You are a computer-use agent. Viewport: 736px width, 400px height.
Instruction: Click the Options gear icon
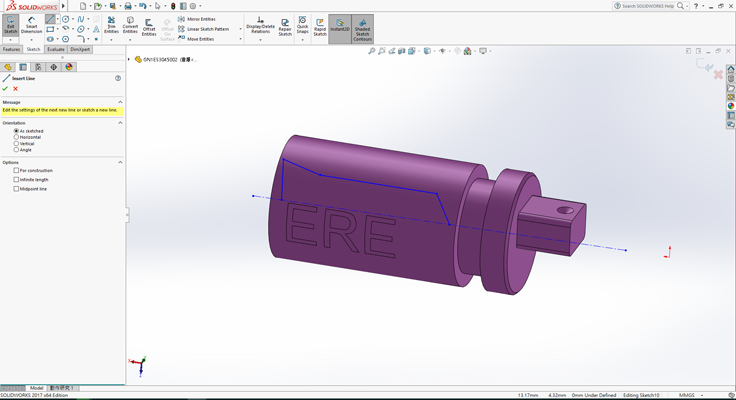tap(193, 6)
